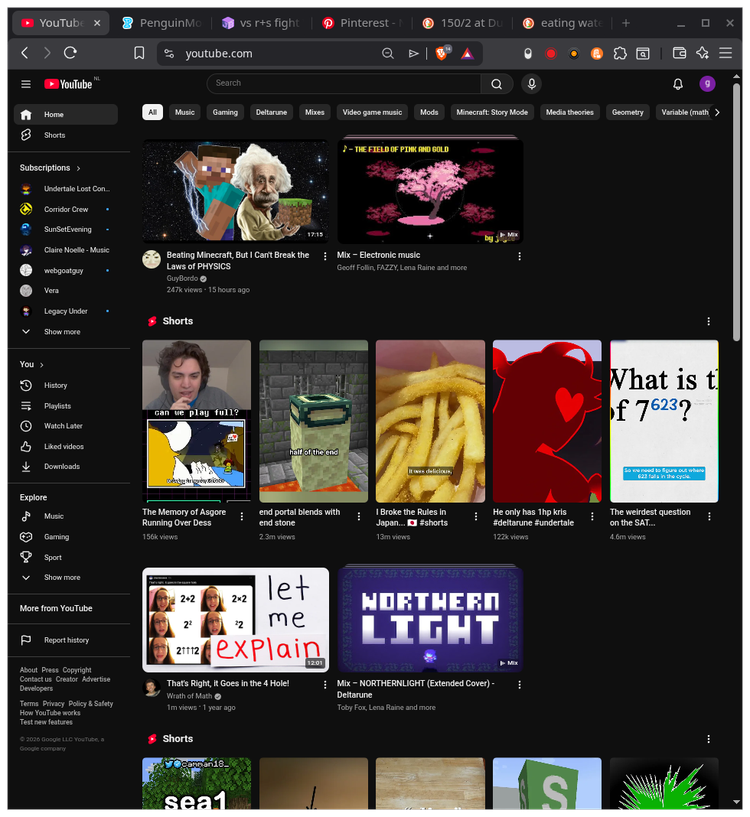Screen dimensions: 750x817
Task: Open the webgoatguy subscription
Action: click(x=66, y=270)
